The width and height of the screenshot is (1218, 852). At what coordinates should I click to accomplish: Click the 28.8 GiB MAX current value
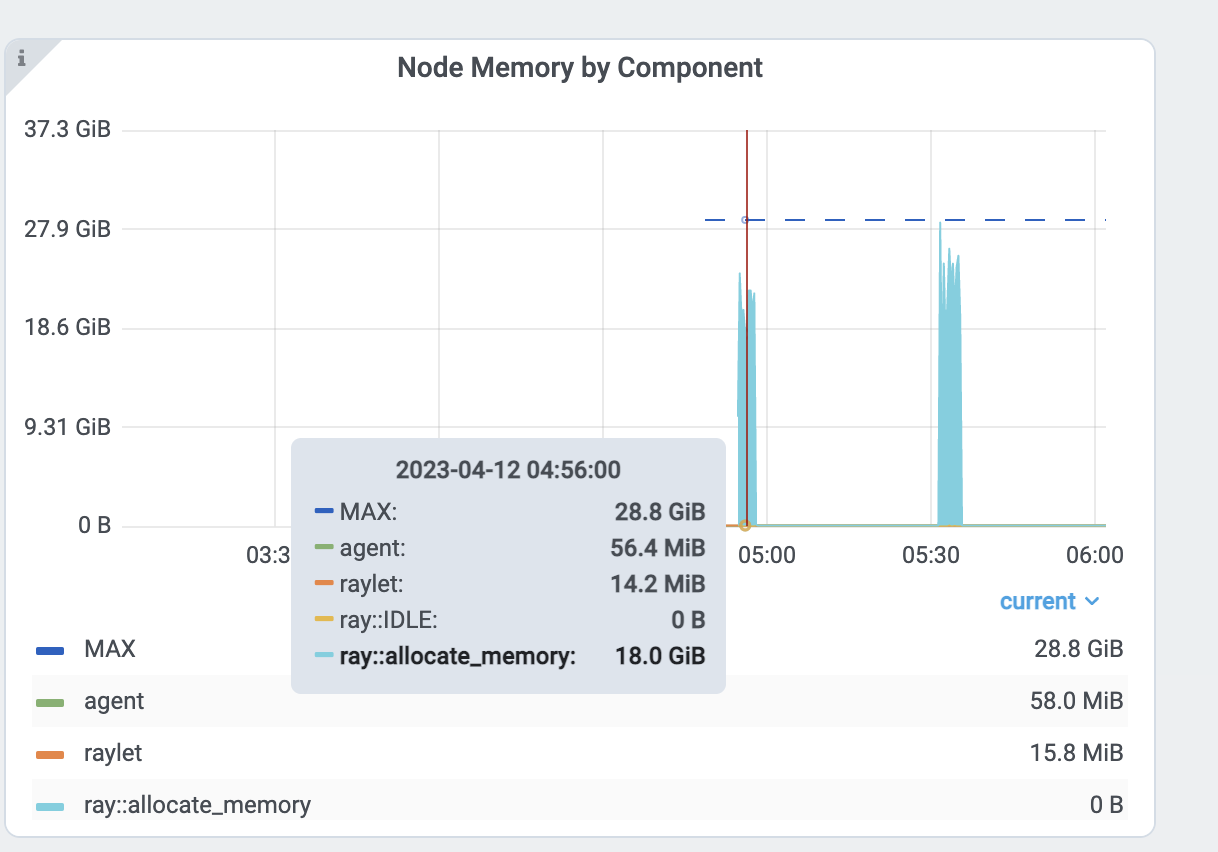(1078, 648)
